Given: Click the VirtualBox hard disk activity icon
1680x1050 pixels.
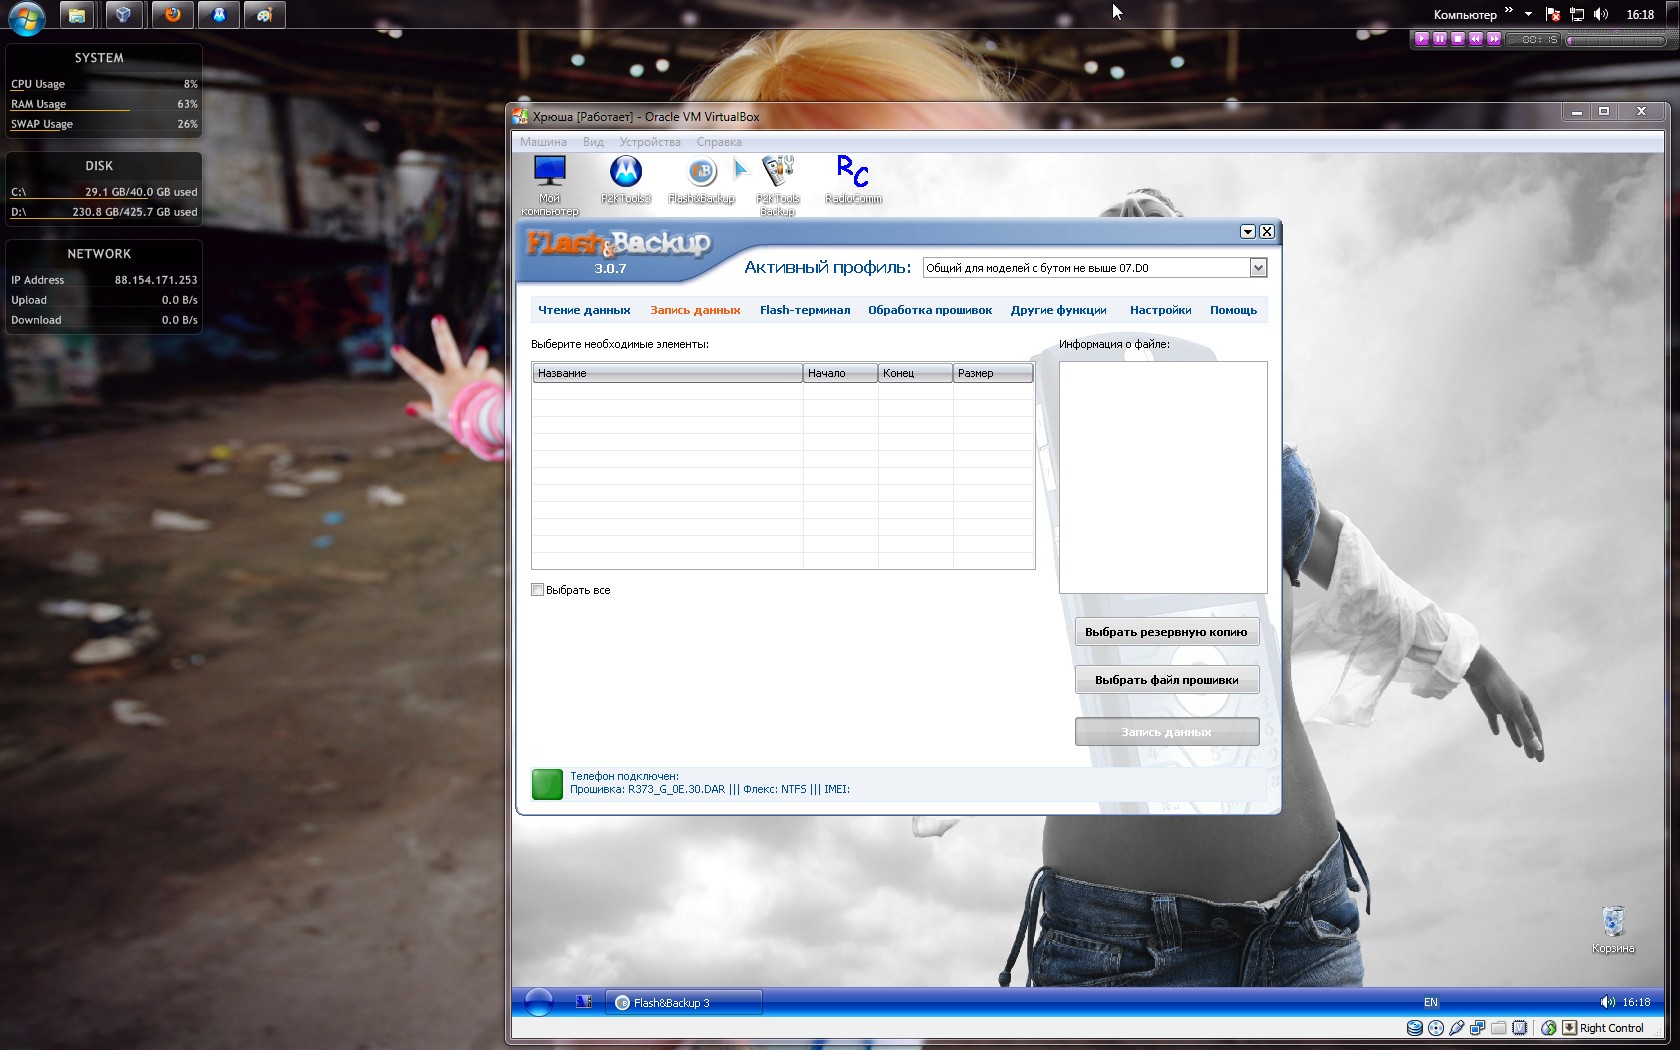Looking at the screenshot, I should [x=1414, y=1028].
